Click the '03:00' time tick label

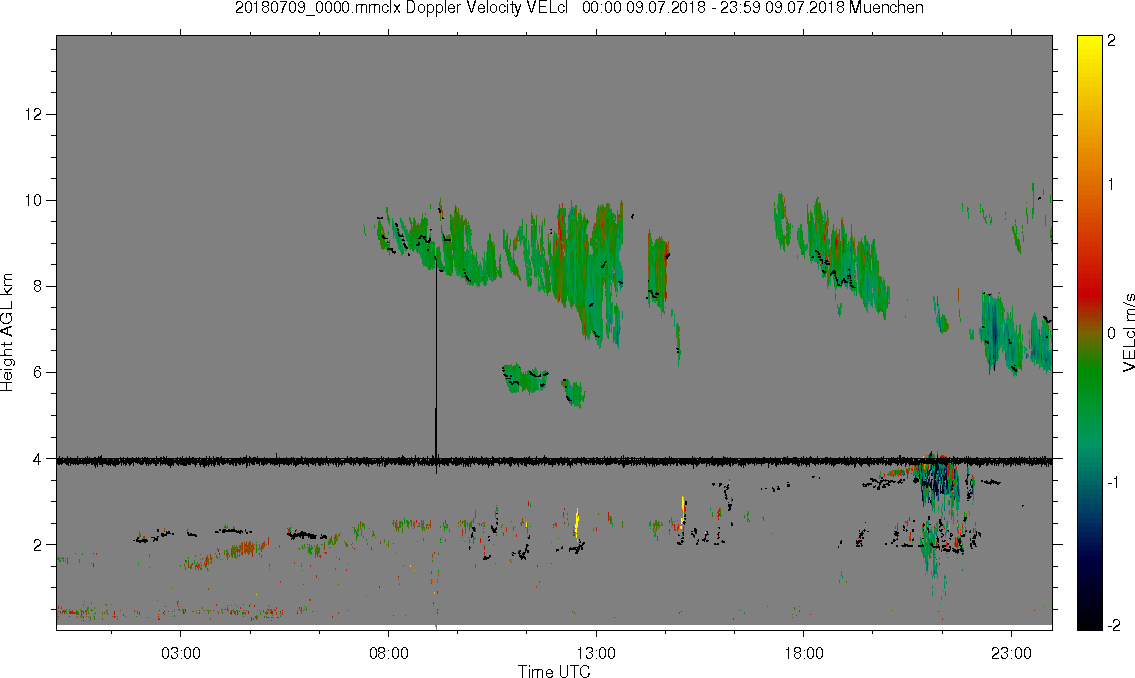[x=180, y=653]
